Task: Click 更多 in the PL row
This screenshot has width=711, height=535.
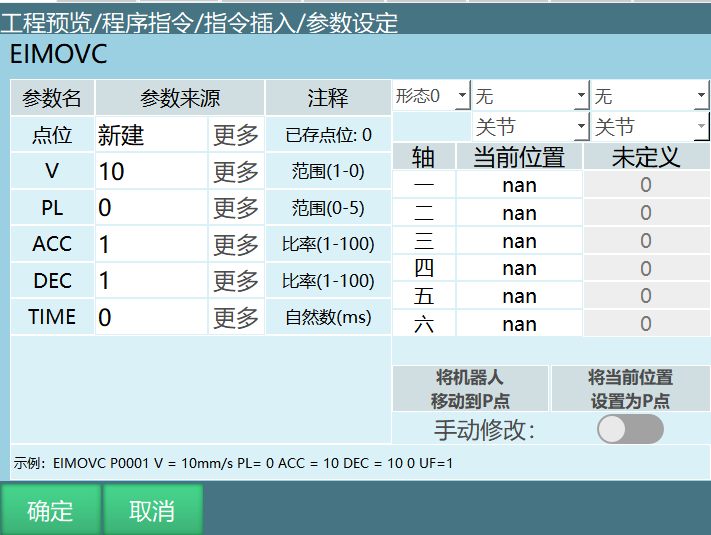Action: pyautogui.click(x=236, y=208)
